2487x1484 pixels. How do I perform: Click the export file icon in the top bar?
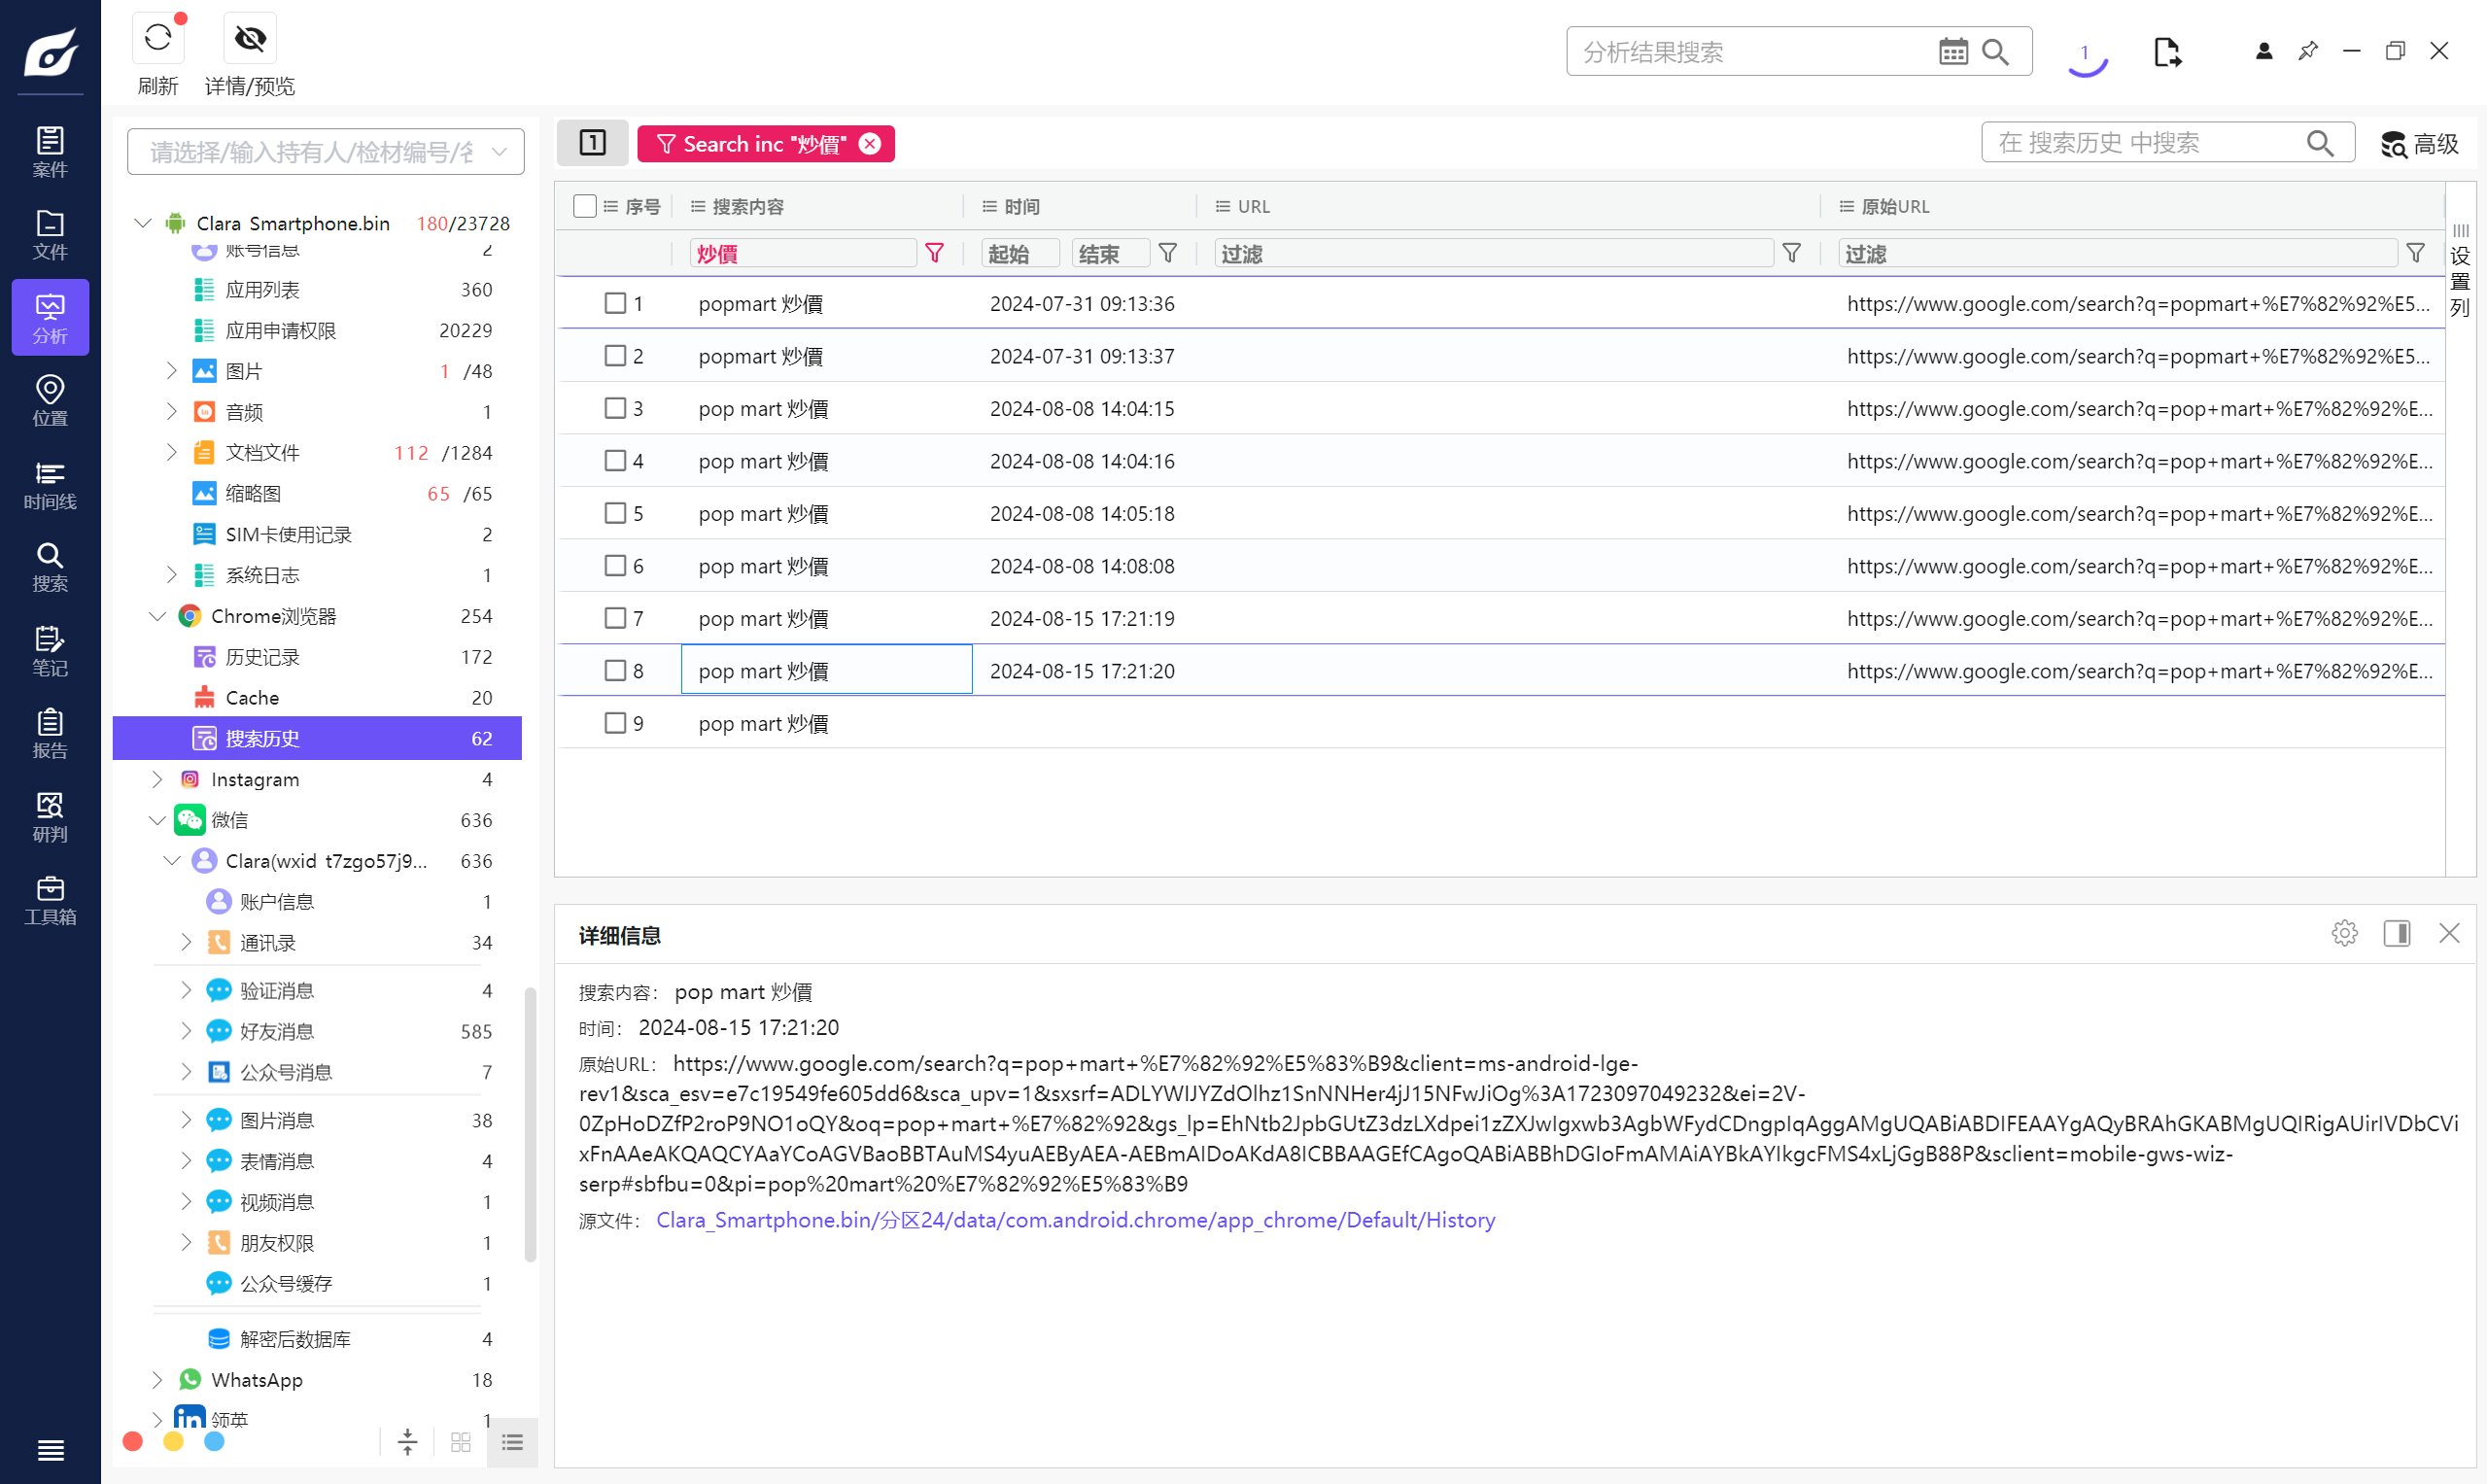pyautogui.click(x=2166, y=52)
